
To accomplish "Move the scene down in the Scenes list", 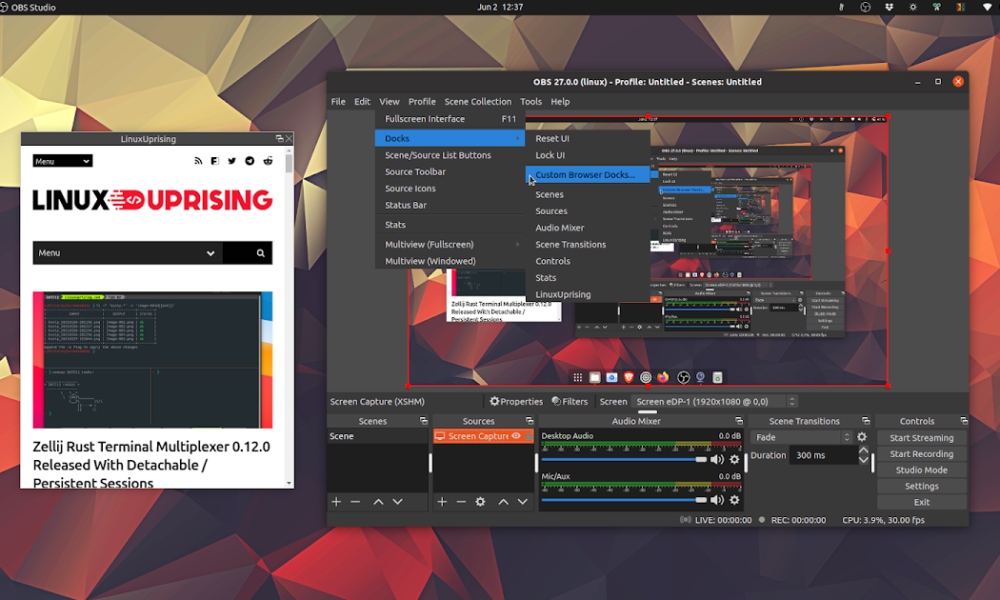I will pyautogui.click(x=397, y=502).
